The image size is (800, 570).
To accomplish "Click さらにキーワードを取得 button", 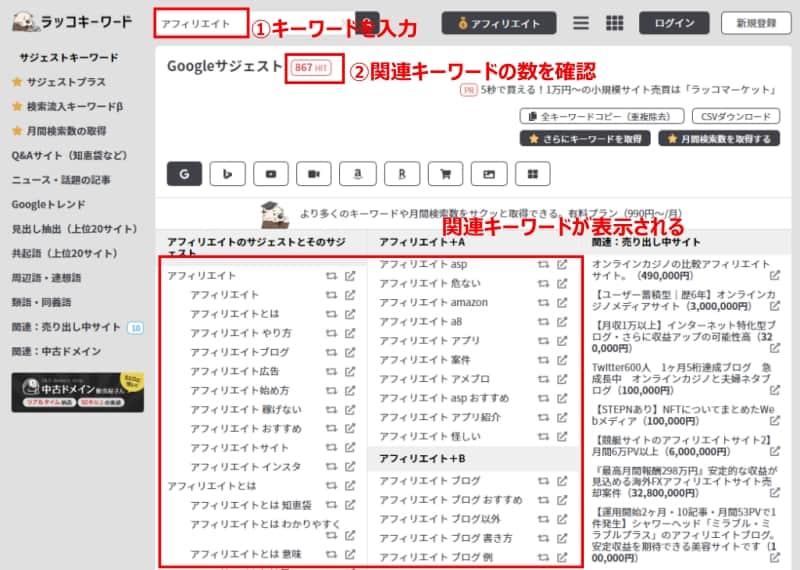I will (585, 139).
